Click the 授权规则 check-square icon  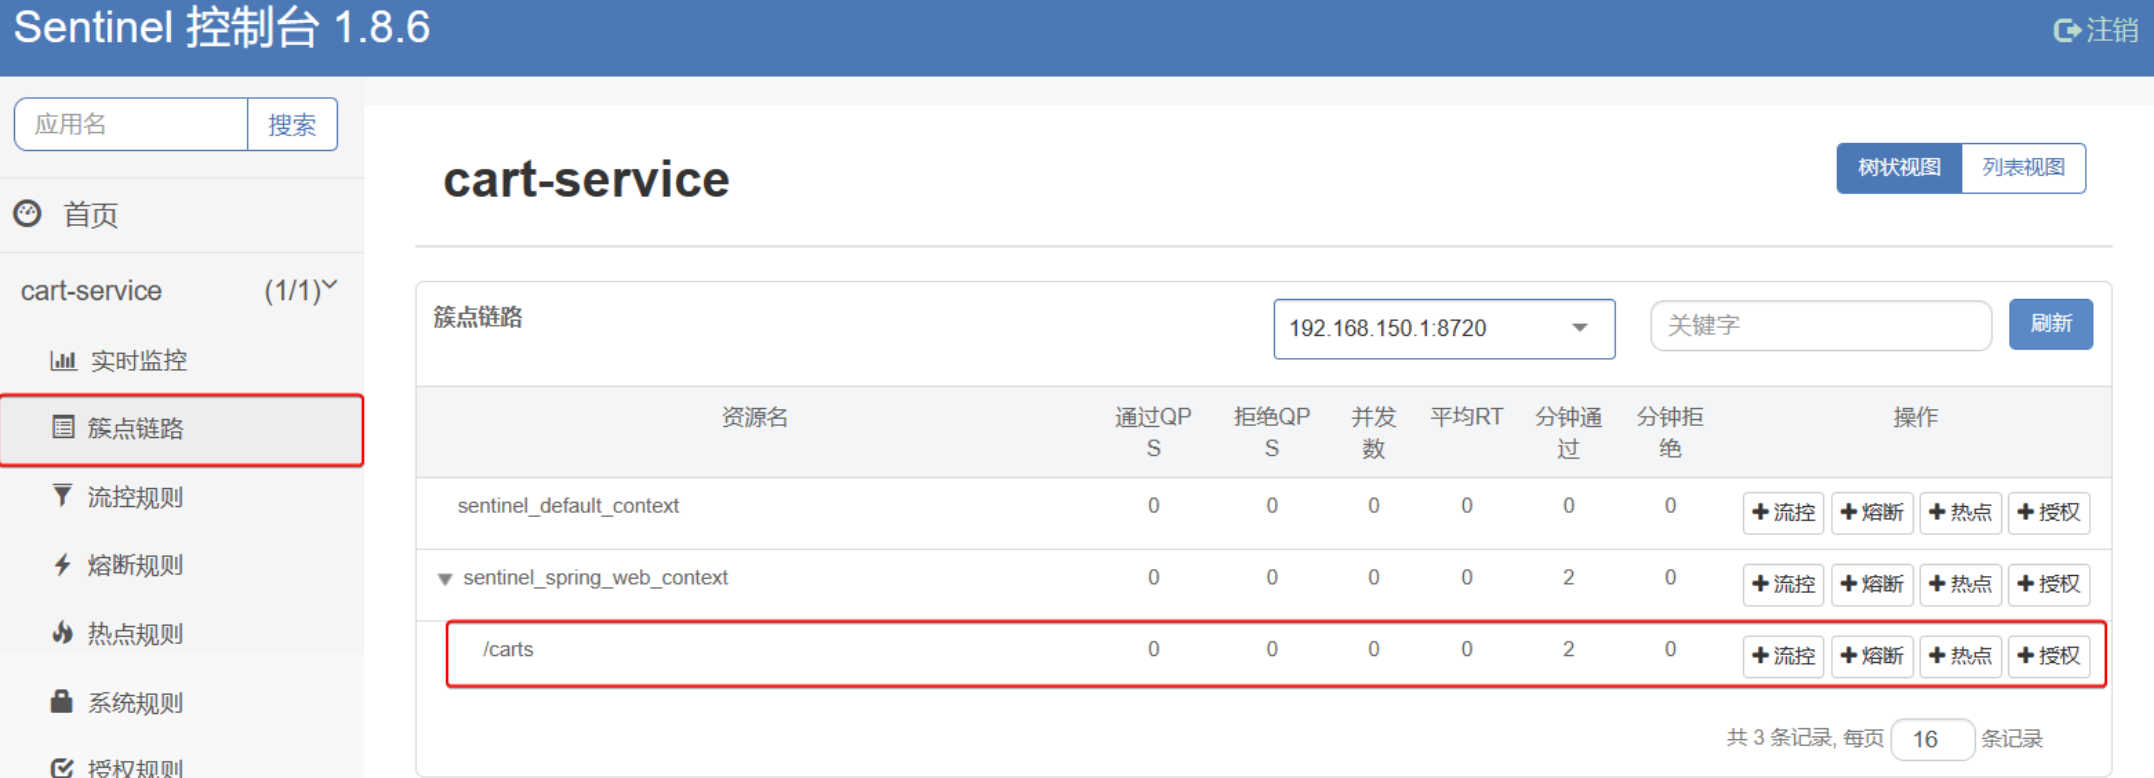coord(62,768)
